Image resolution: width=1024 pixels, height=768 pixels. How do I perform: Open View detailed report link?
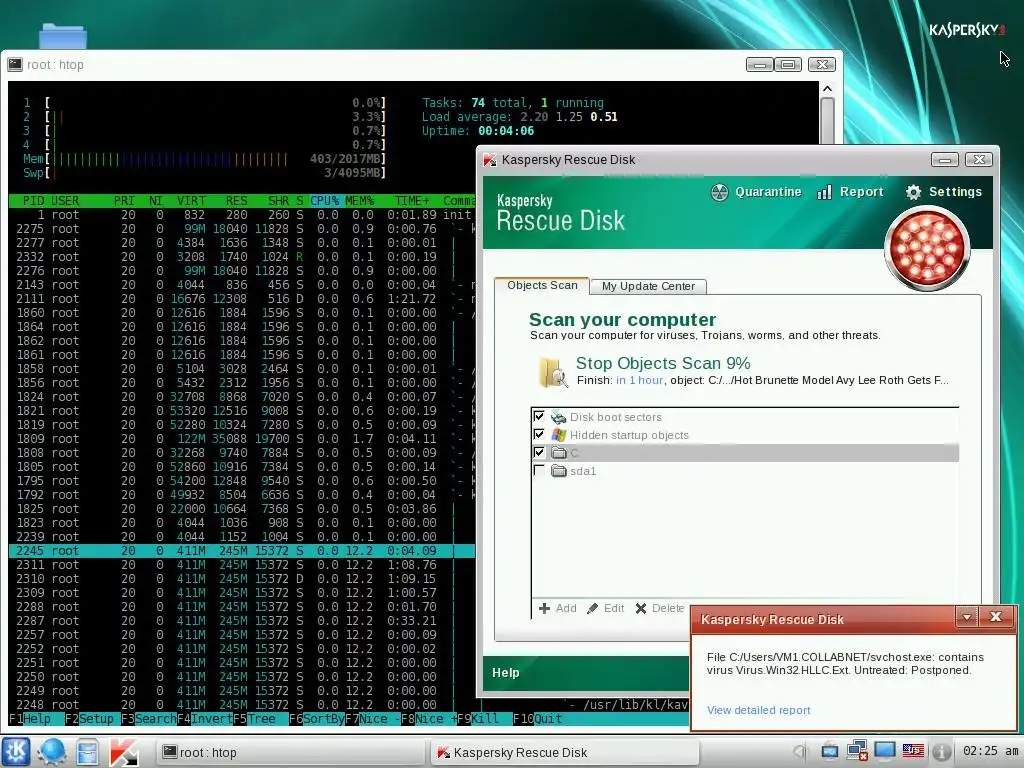(x=758, y=710)
